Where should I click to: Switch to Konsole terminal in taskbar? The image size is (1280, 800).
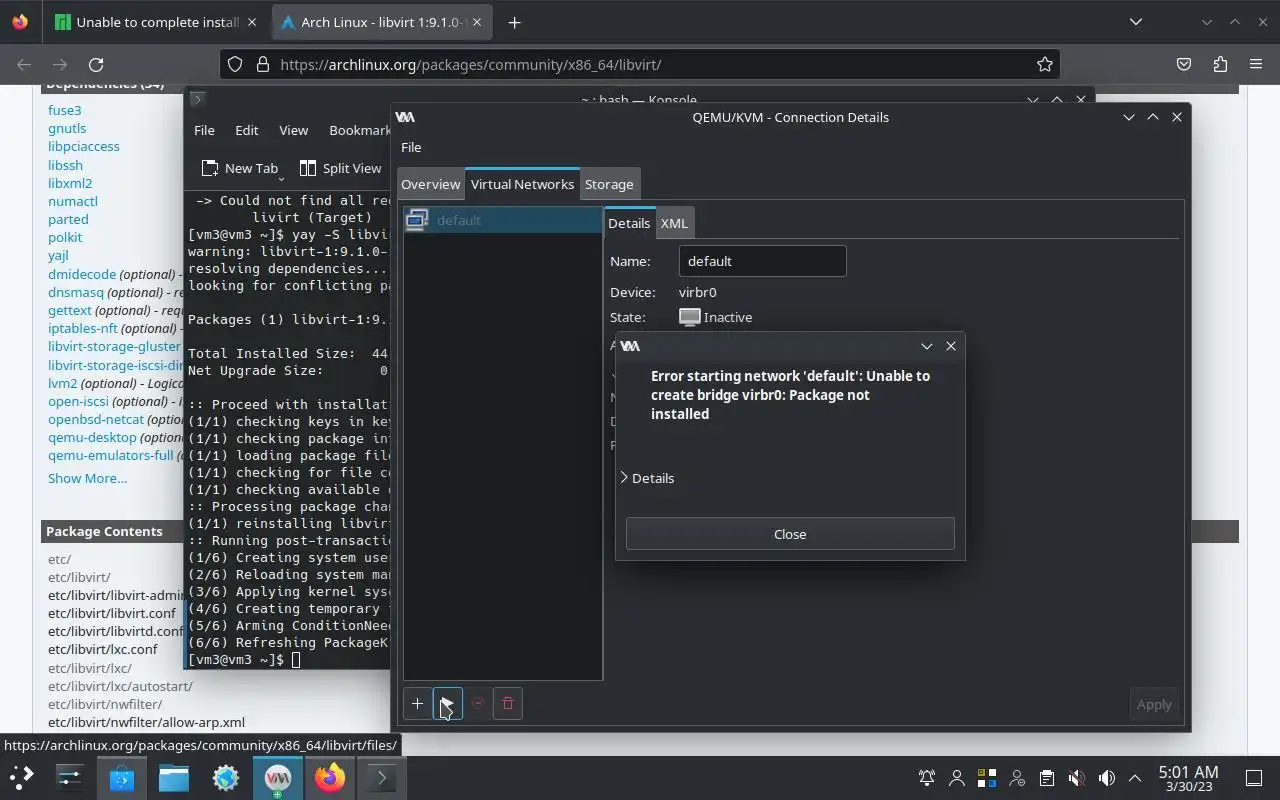click(382, 777)
